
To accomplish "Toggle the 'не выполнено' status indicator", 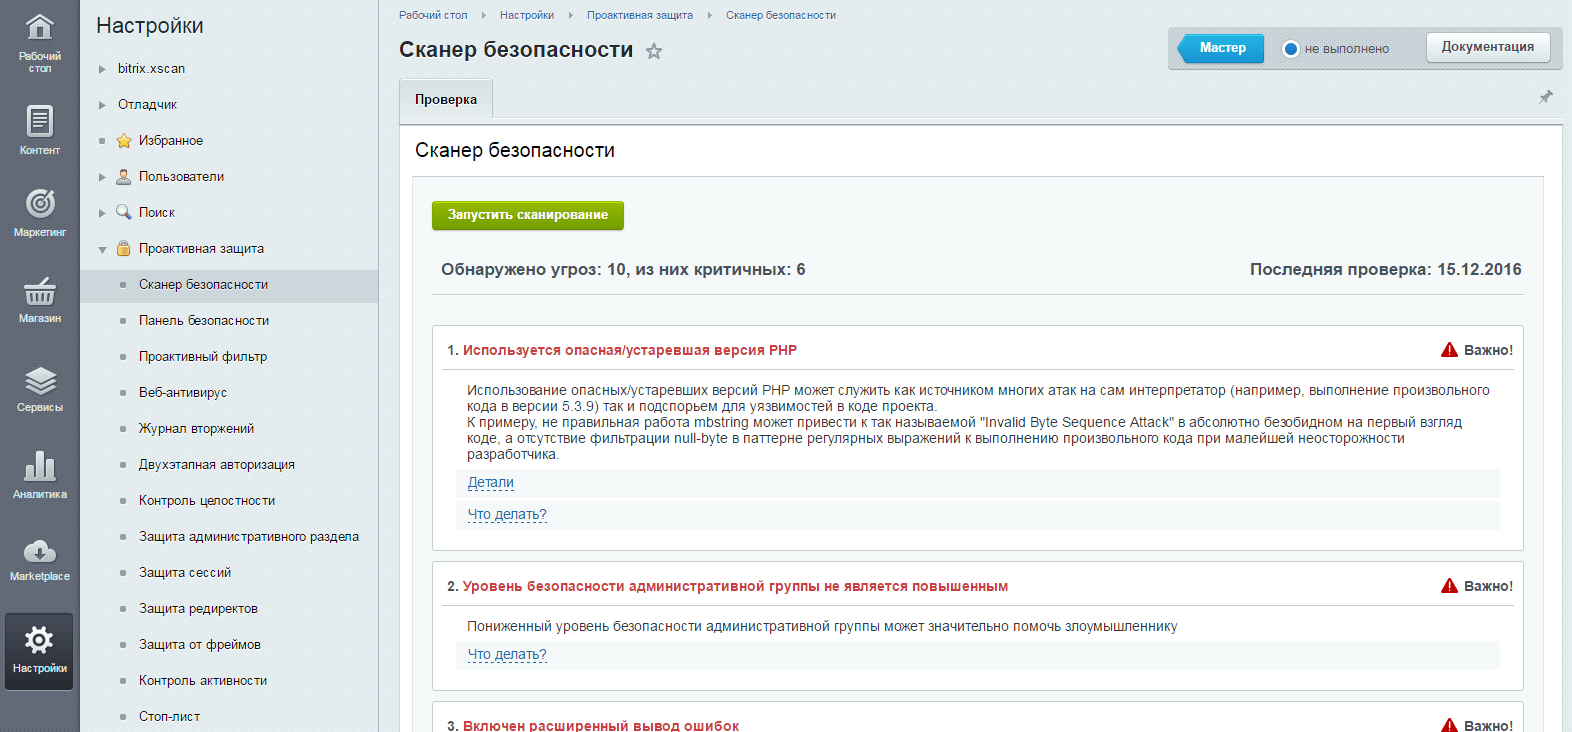I will point(1291,49).
